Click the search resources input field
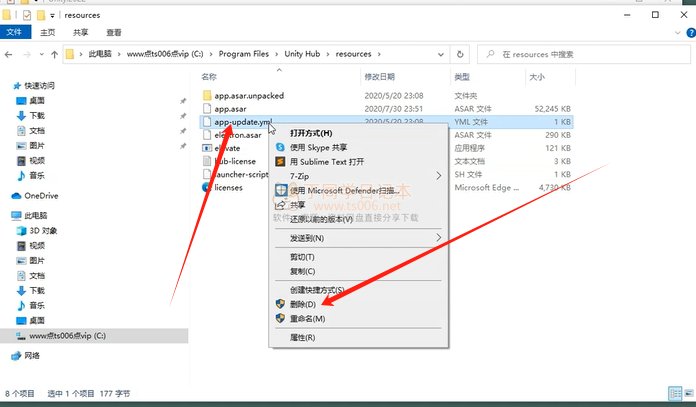 coord(584,54)
